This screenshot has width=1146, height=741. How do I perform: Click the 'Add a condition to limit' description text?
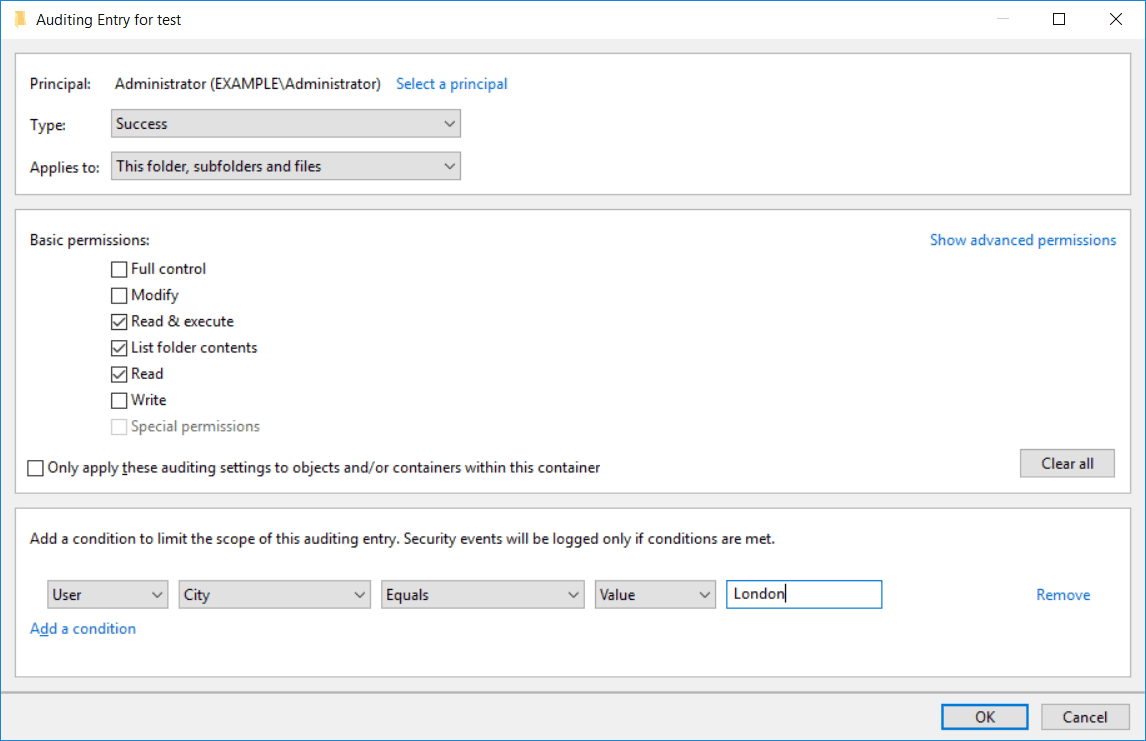pos(402,539)
